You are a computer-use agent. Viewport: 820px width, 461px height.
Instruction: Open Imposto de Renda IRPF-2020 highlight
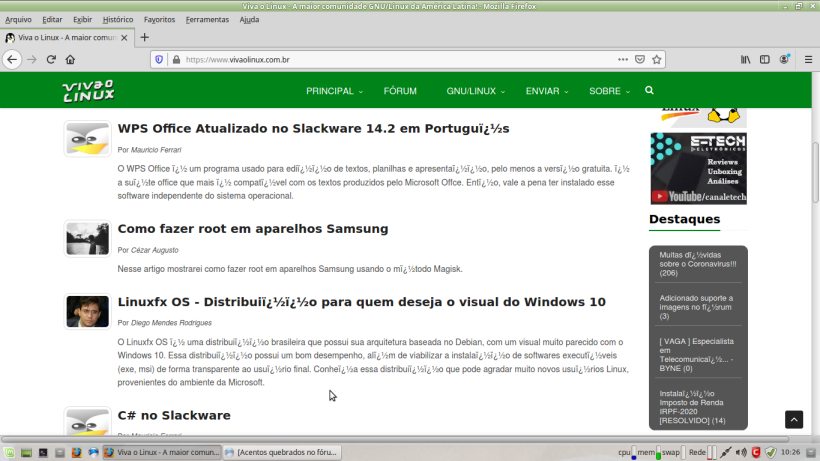[x=692, y=407]
